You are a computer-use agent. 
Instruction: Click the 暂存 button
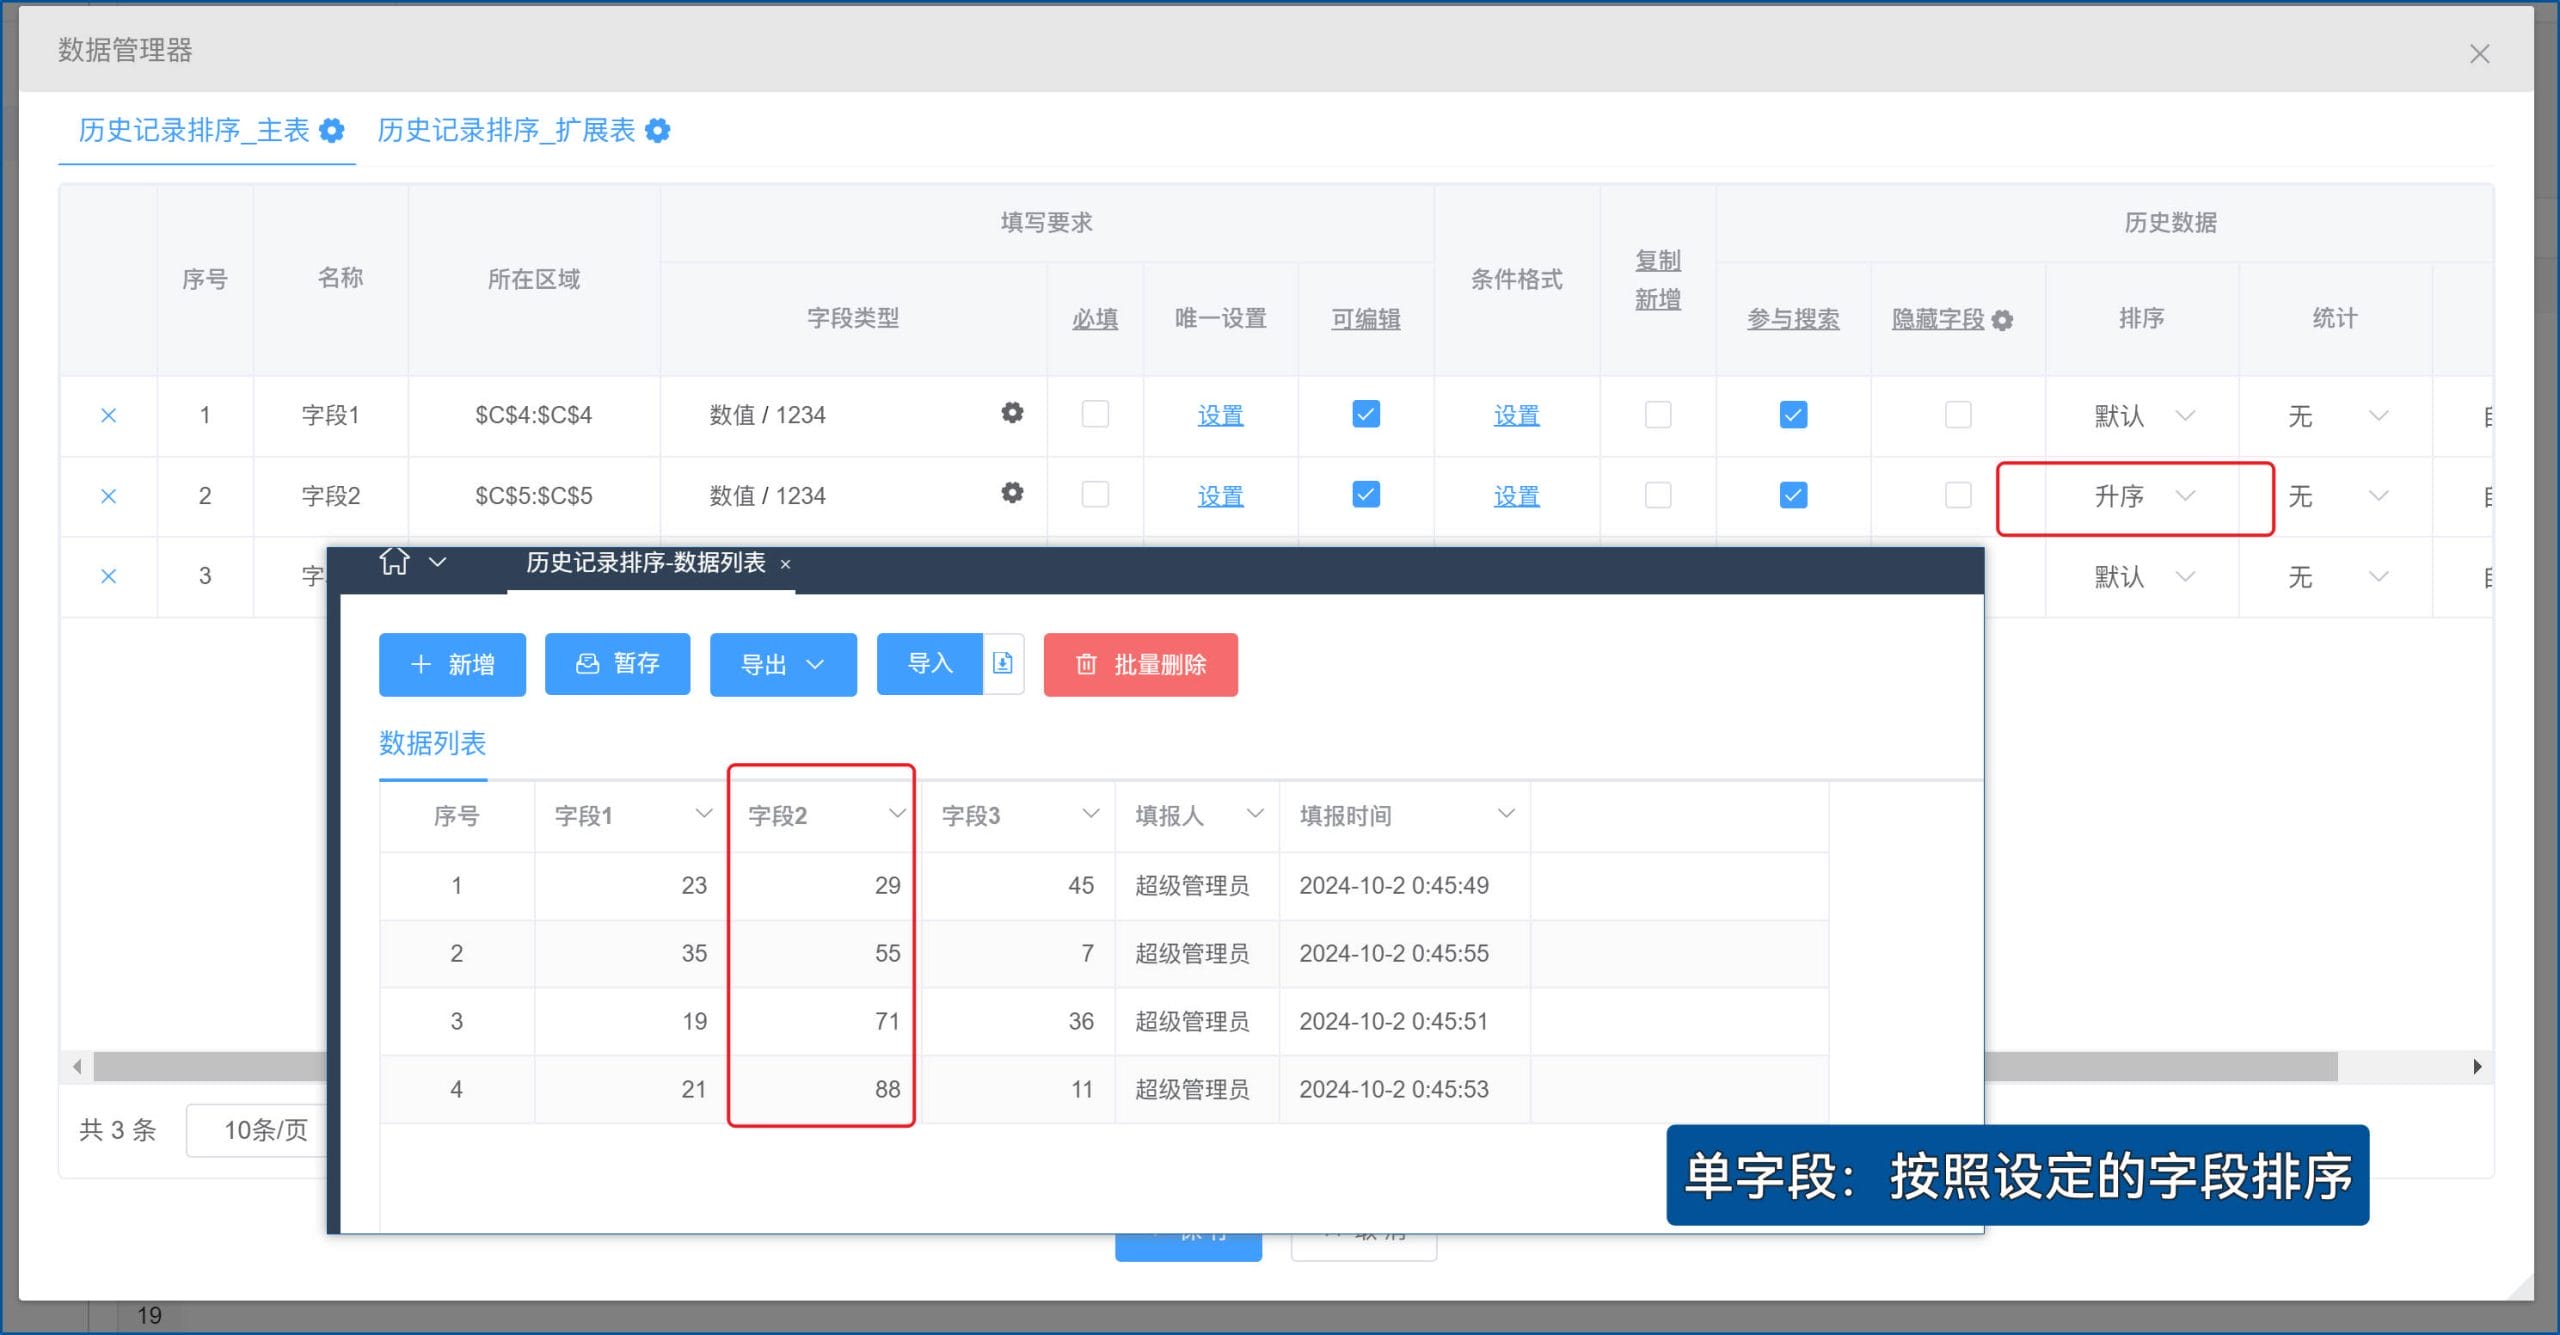point(617,664)
